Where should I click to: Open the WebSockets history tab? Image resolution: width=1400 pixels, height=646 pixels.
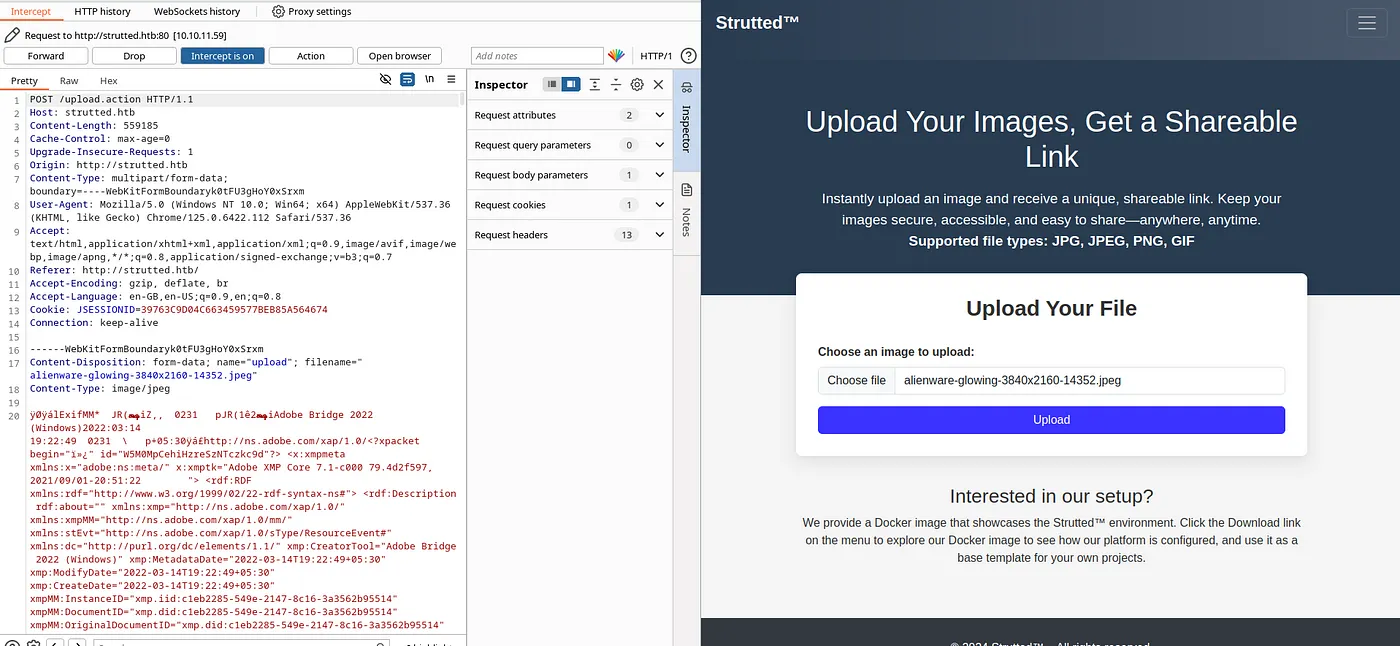tap(197, 11)
